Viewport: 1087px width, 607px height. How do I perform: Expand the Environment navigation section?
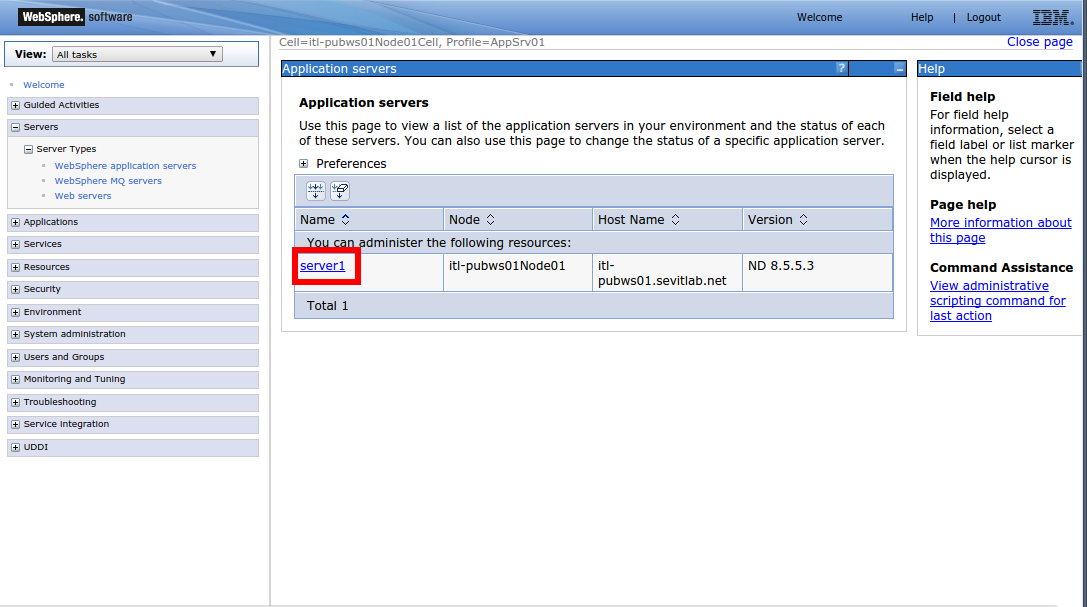(15, 313)
